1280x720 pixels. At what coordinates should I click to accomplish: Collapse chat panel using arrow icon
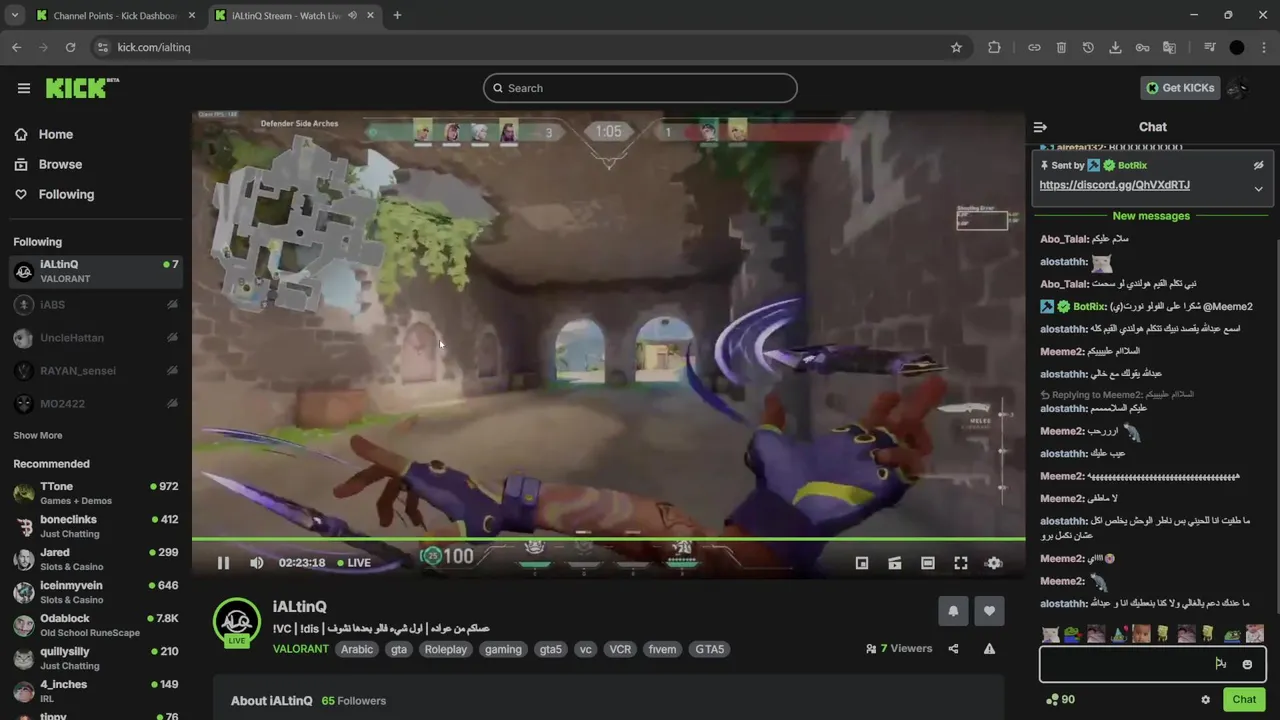coord(1040,127)
